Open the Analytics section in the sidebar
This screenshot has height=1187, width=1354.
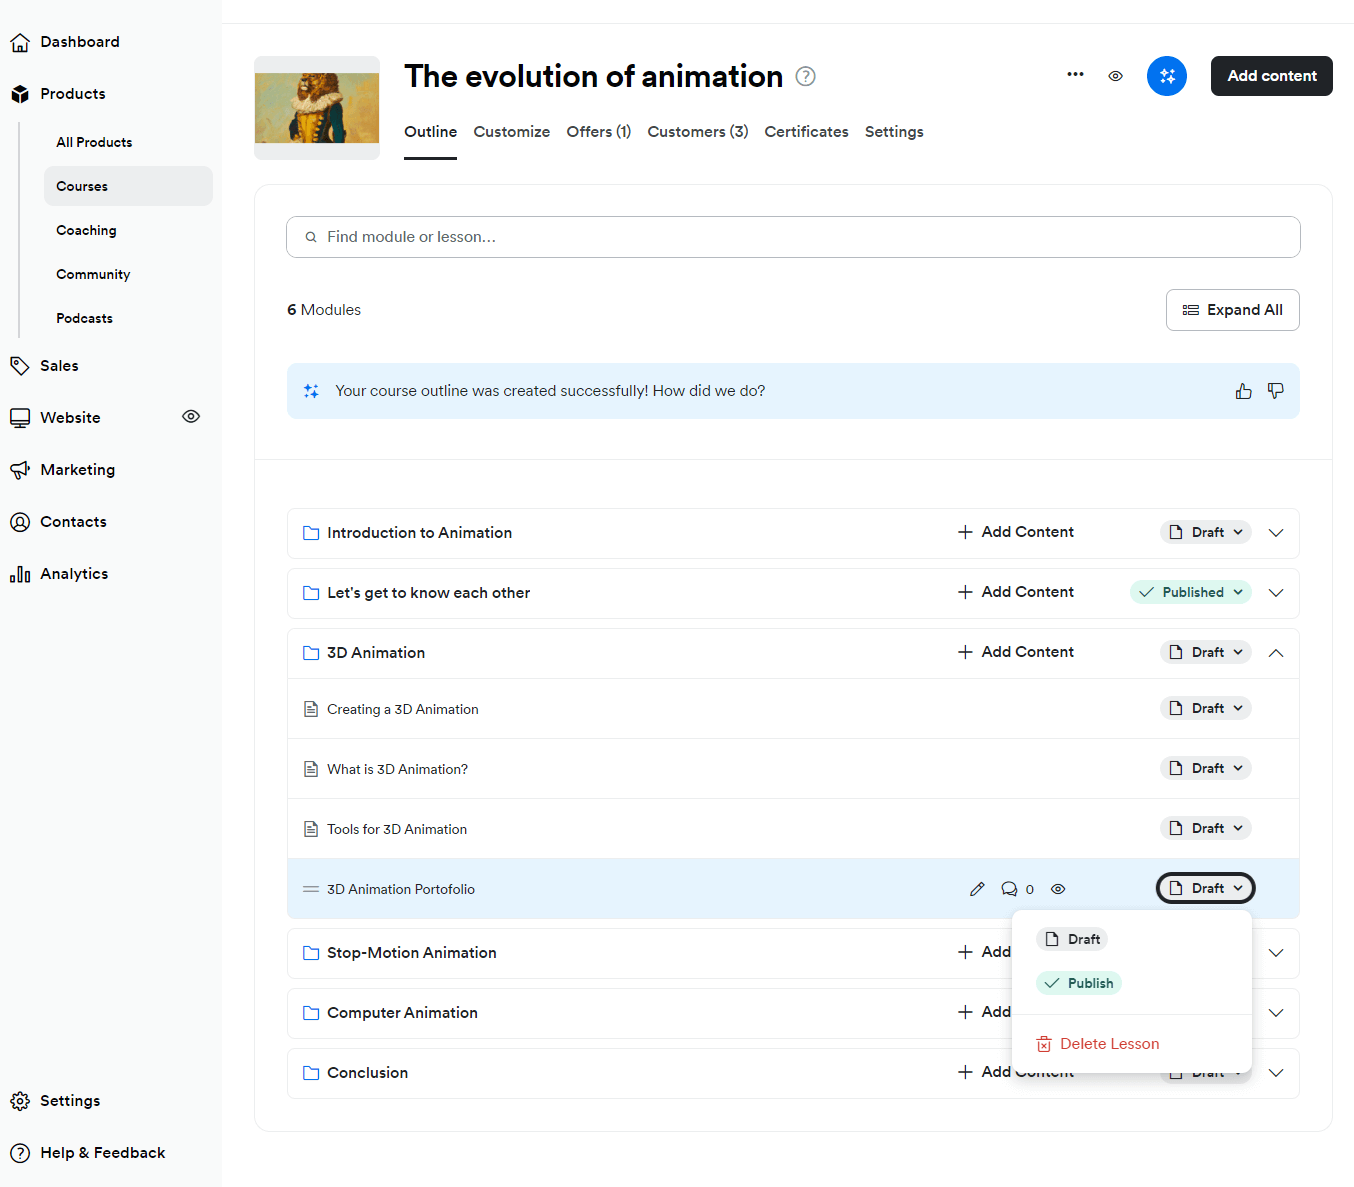(x=73, y=573)
